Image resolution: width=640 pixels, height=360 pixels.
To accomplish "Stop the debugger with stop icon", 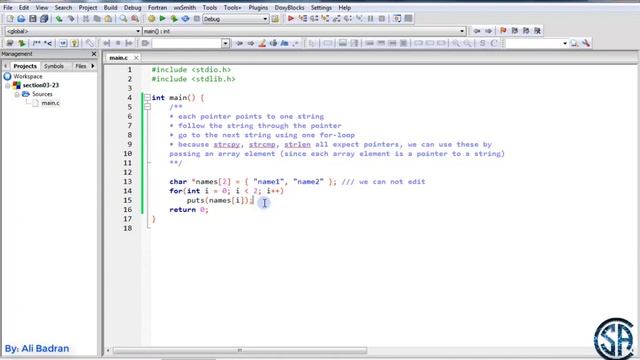I will click(382, 19).
